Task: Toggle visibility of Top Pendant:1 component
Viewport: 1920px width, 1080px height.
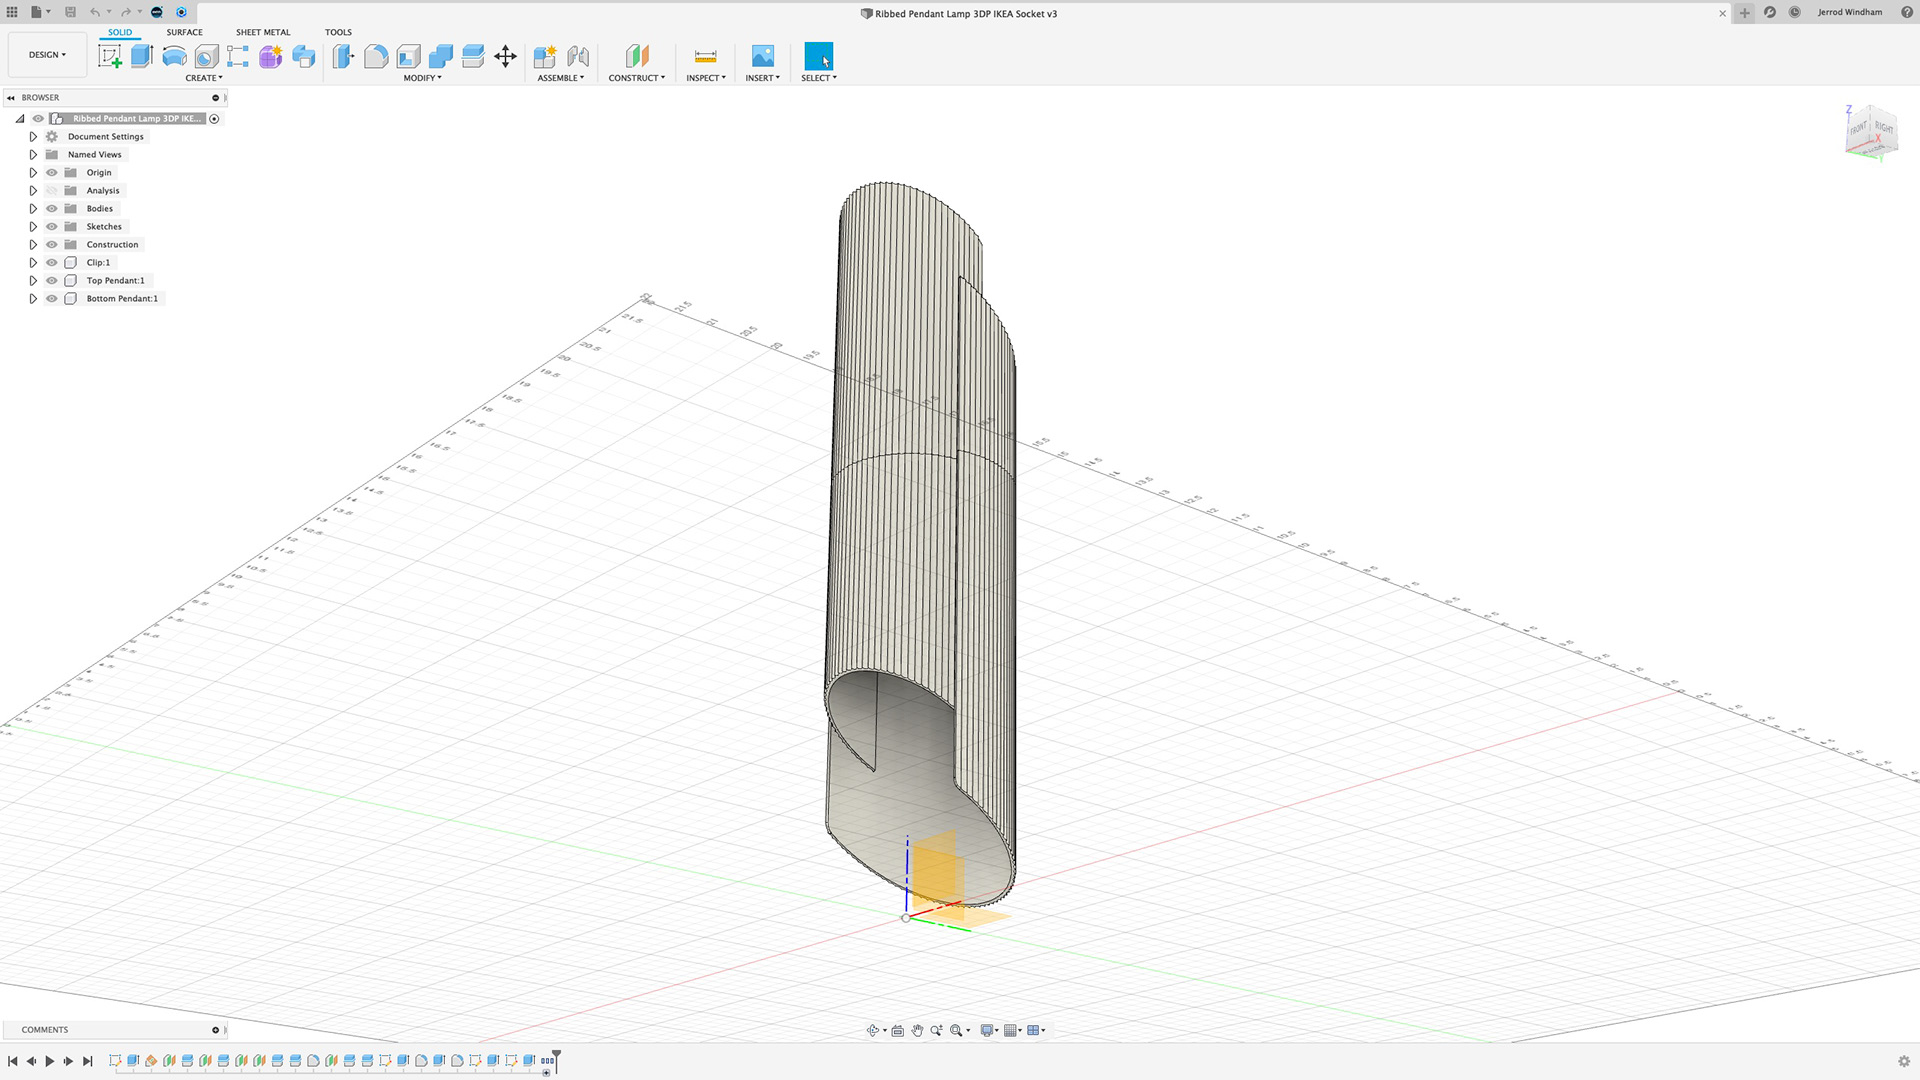Action: pyautogui.click(x=52, y=281)
